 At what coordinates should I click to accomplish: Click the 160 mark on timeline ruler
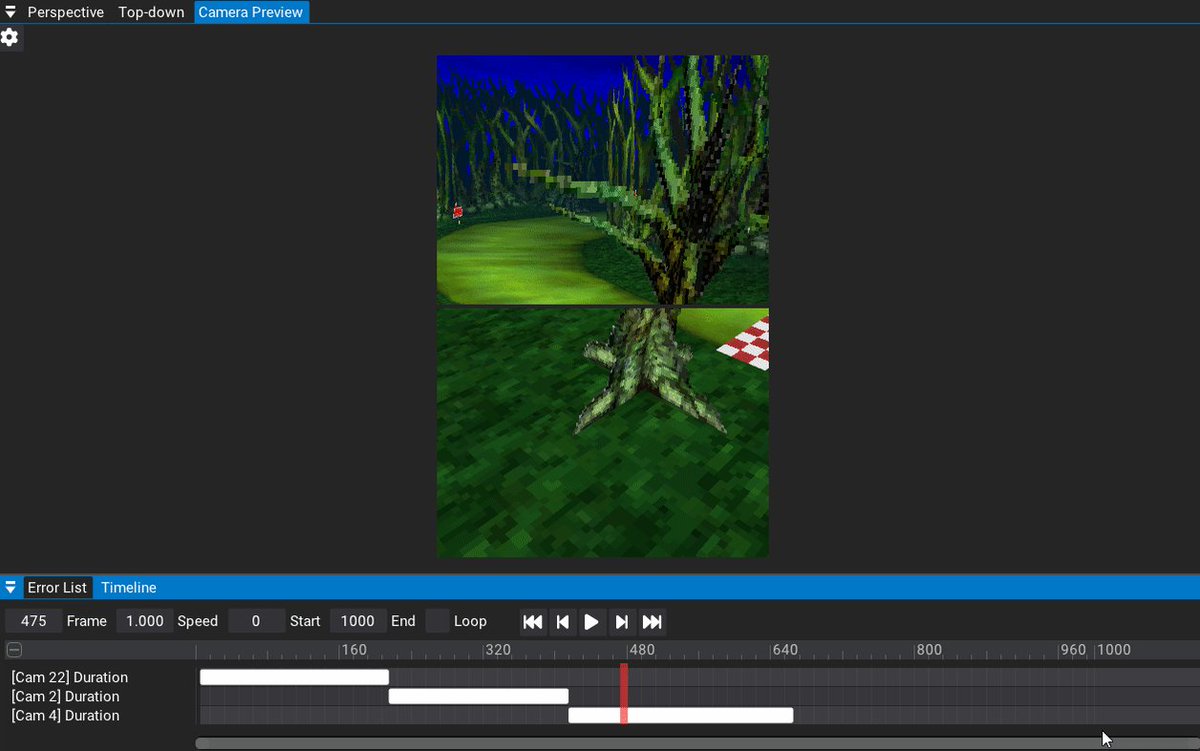coord(354,650)
